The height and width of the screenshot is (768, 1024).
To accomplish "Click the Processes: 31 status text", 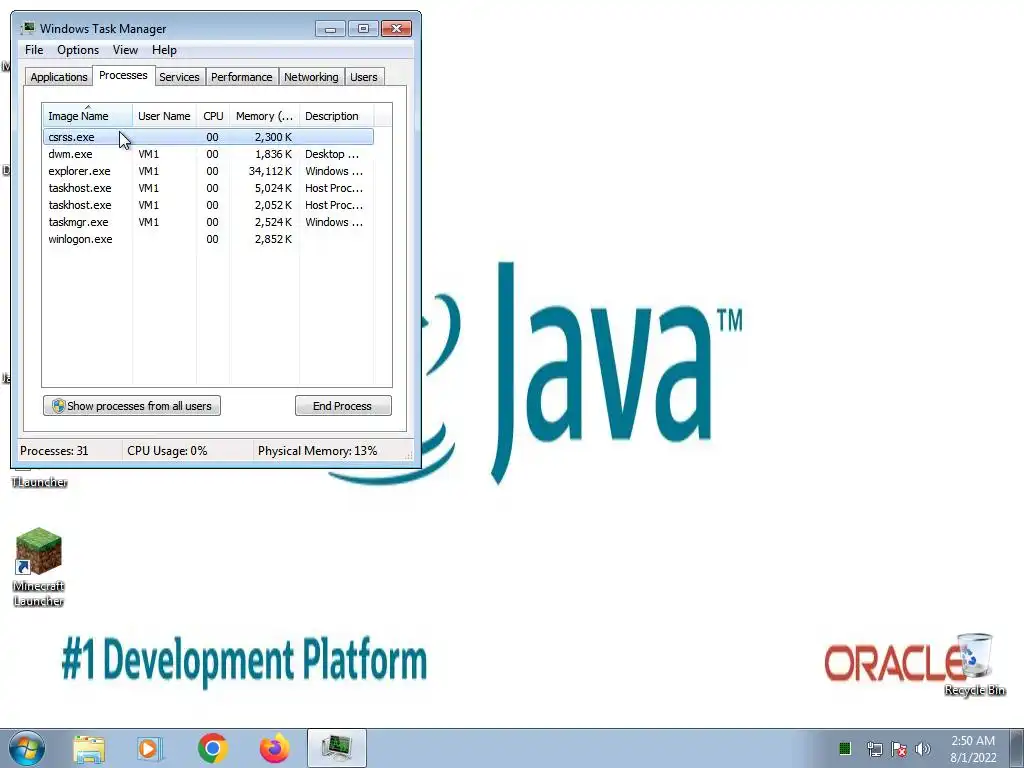I will (x=54, y=451).
